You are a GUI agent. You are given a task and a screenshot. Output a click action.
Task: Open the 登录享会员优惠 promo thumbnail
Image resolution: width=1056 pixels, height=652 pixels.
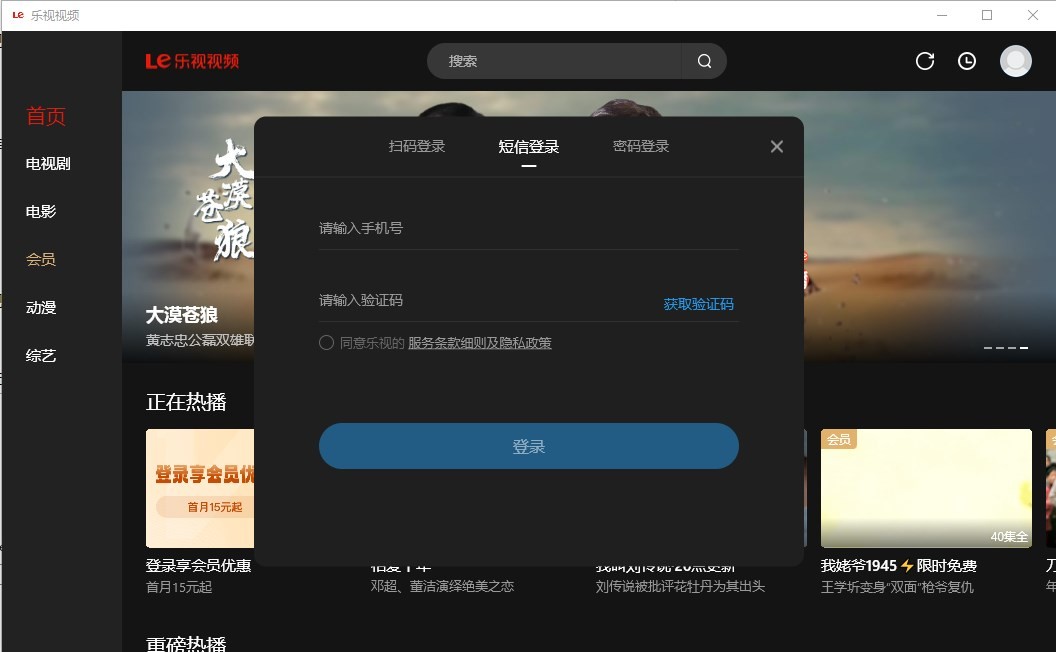(200, 488)
